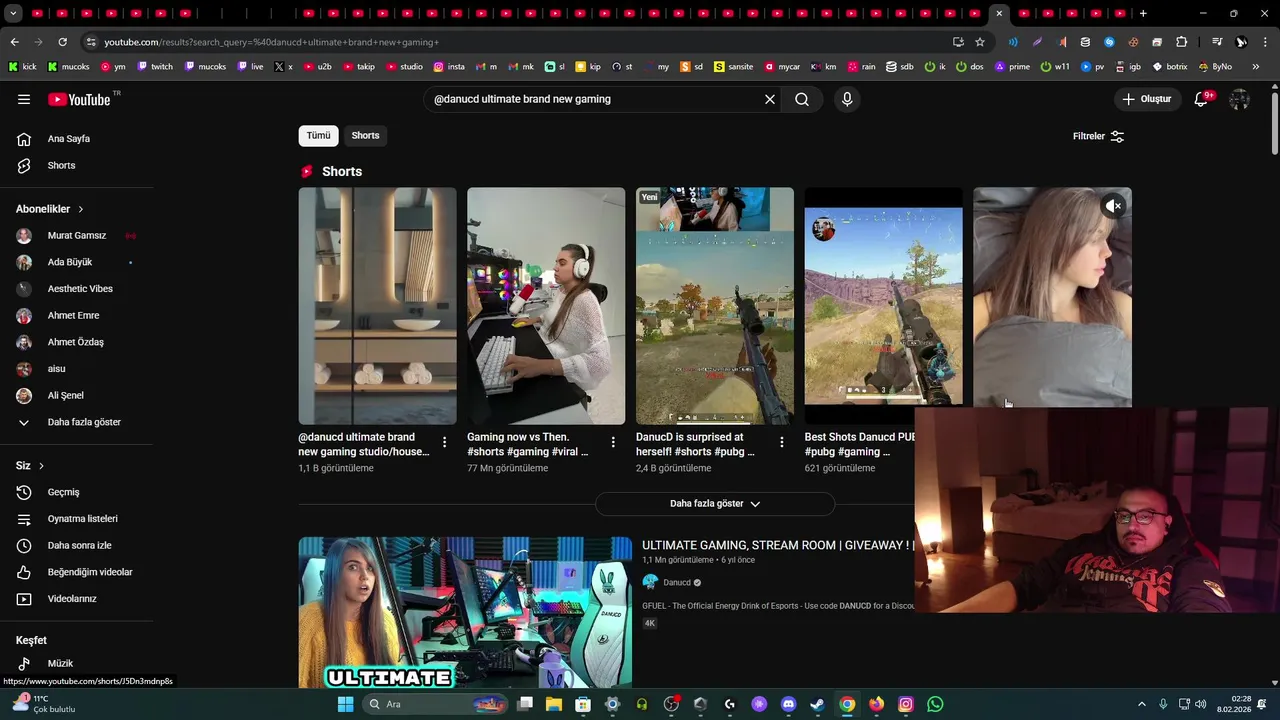This screenshot has height=720, width=1280.
Task: Open Filtreler search filters
Action: (1098, 136)
